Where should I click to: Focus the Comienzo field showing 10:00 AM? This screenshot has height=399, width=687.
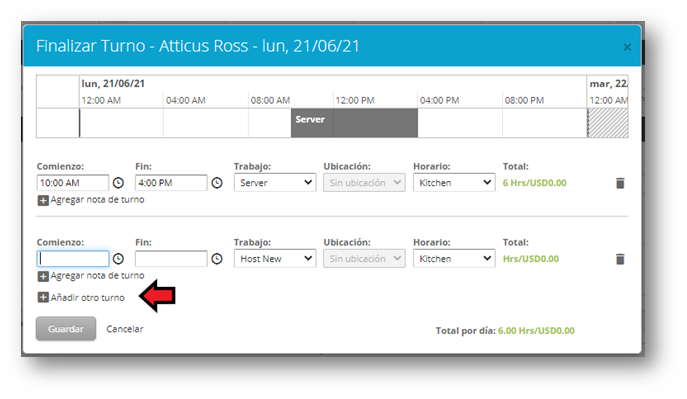(73, 183)
